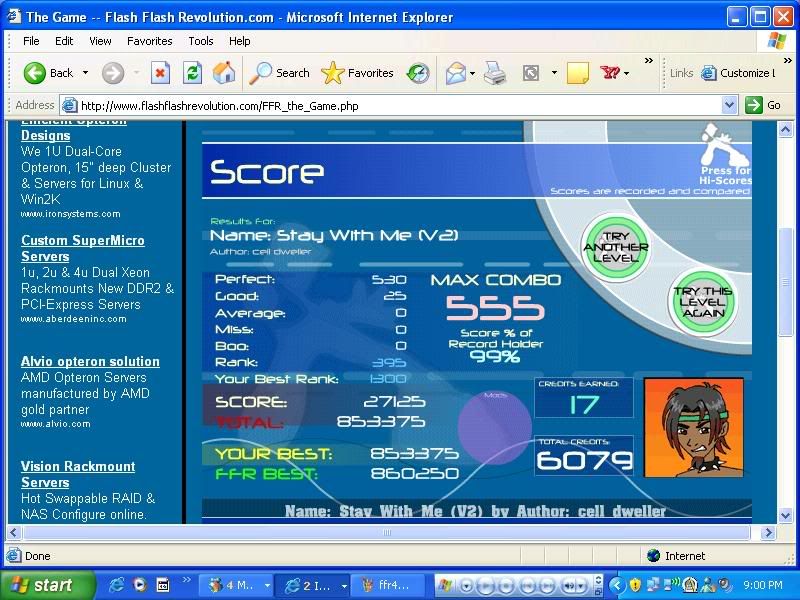Open the Mail icon dropdown
This screenshot has height=600, width=800.
tap(471, 73)
